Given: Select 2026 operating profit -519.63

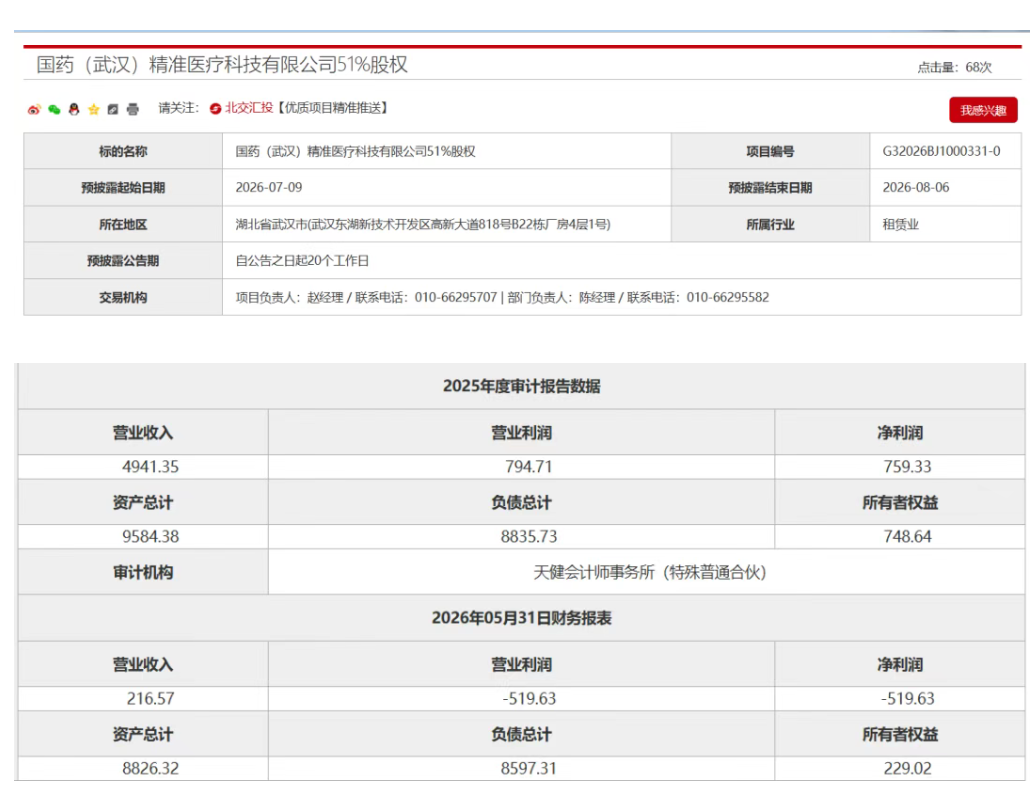Looking at the screenshot, I should 529,698.
